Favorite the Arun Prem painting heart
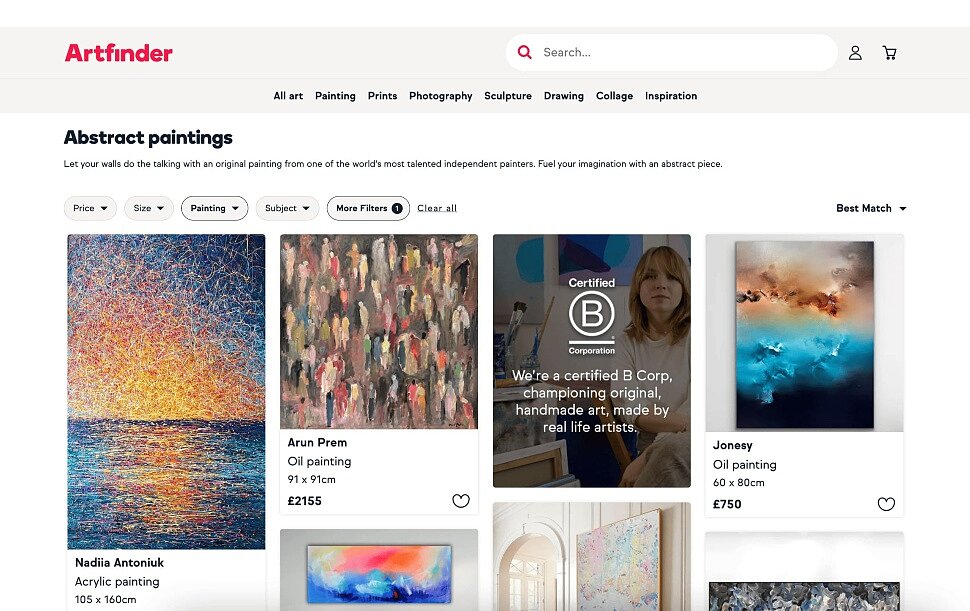 point(460,501)
